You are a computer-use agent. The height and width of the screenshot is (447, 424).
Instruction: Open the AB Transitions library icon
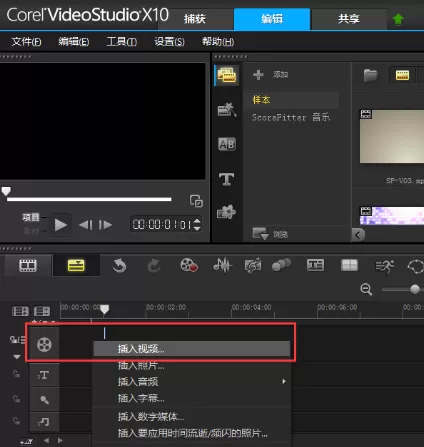click(x=227, y=144)
